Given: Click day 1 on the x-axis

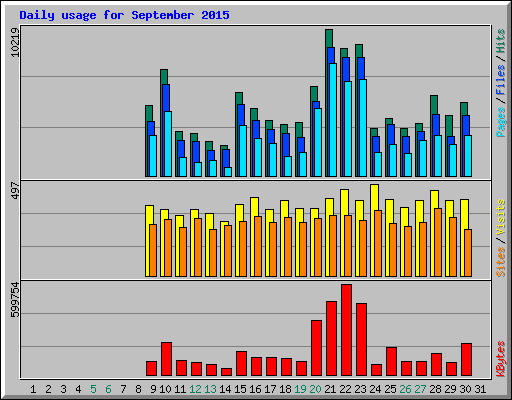Looking at the screenshot, I should [x=33, y=389].
